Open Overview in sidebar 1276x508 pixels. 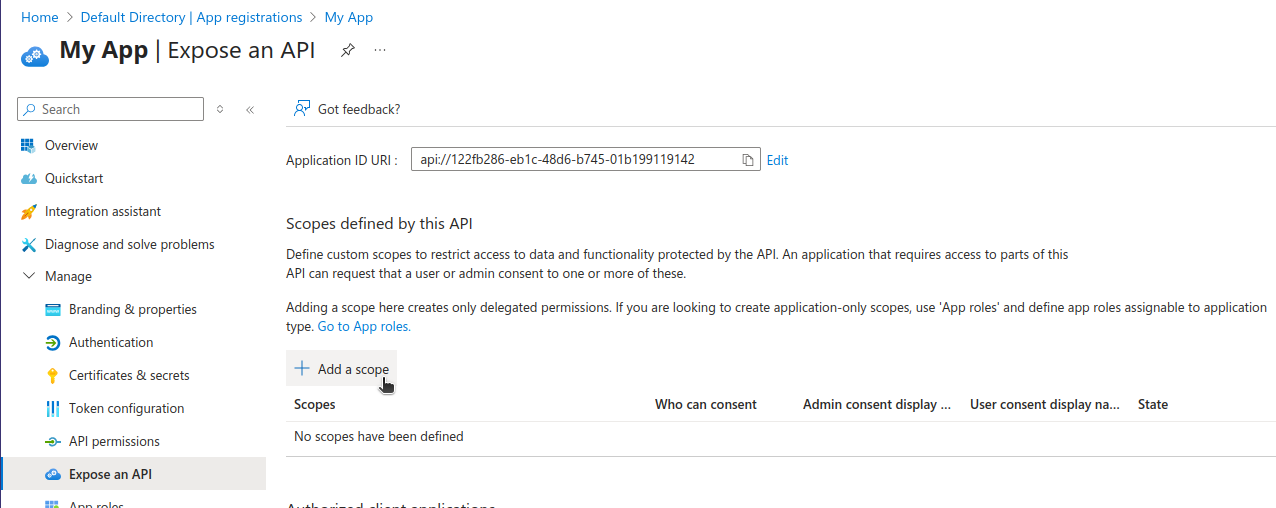coord(71,145)
